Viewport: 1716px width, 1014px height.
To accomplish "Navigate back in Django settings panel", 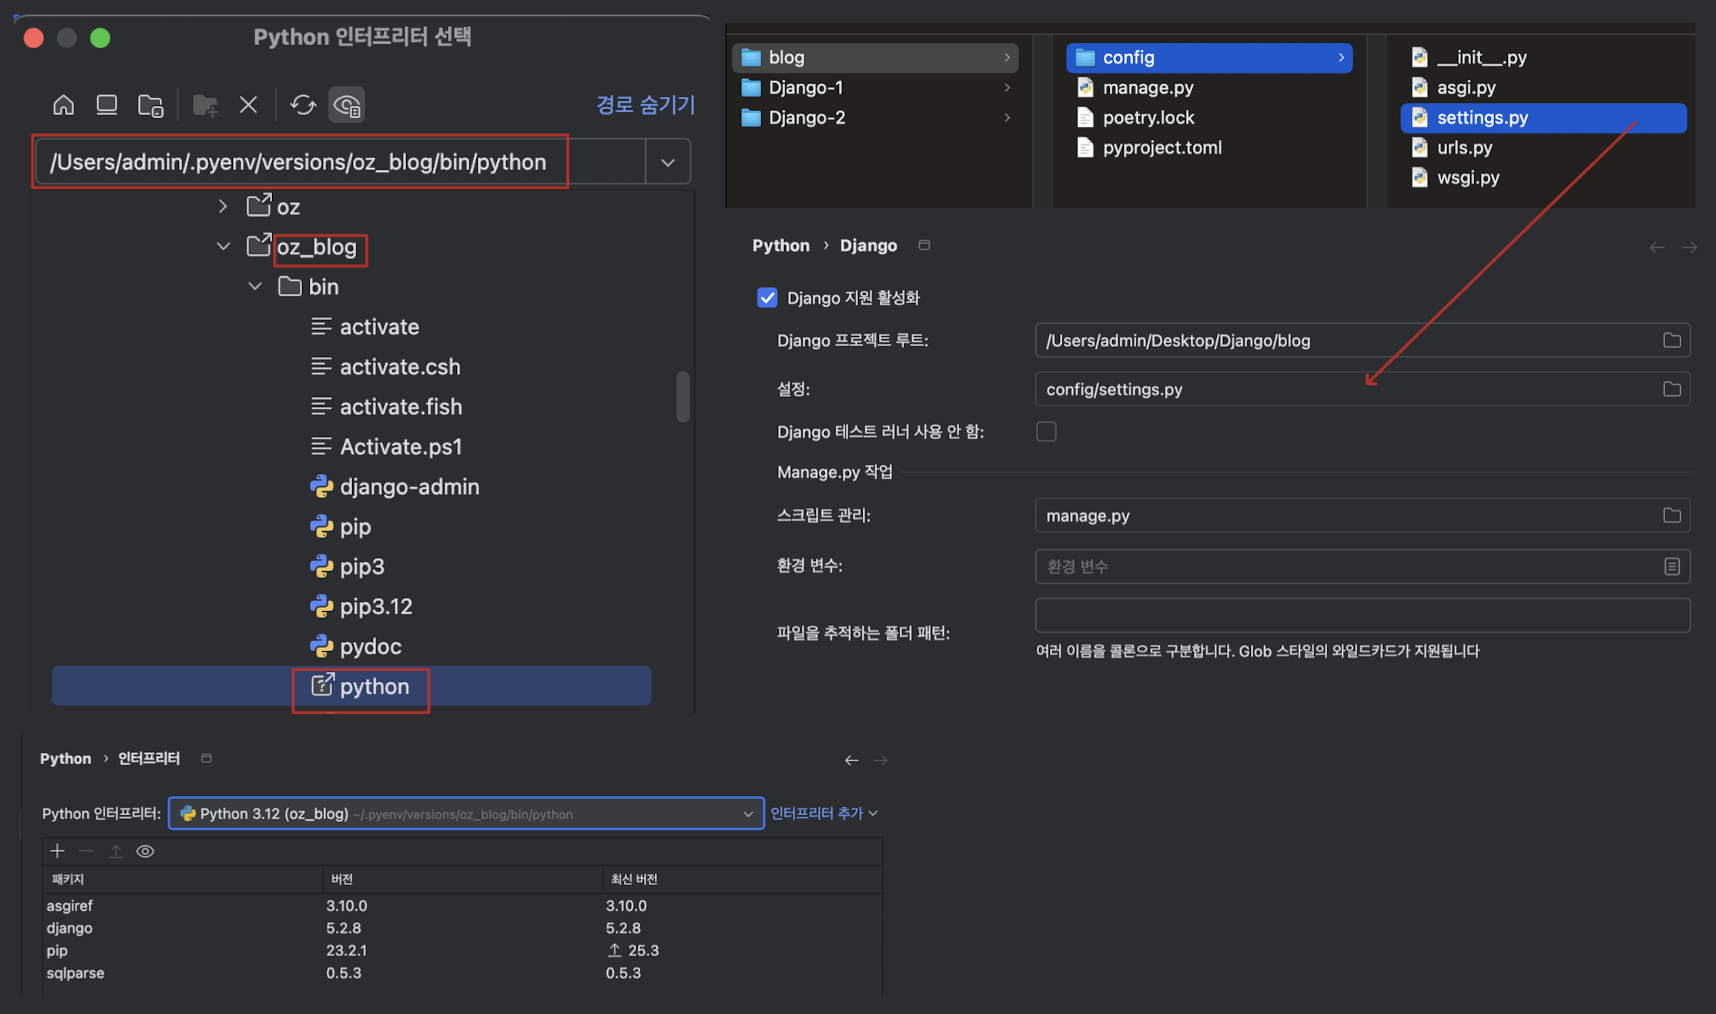I will [1657, 247].
